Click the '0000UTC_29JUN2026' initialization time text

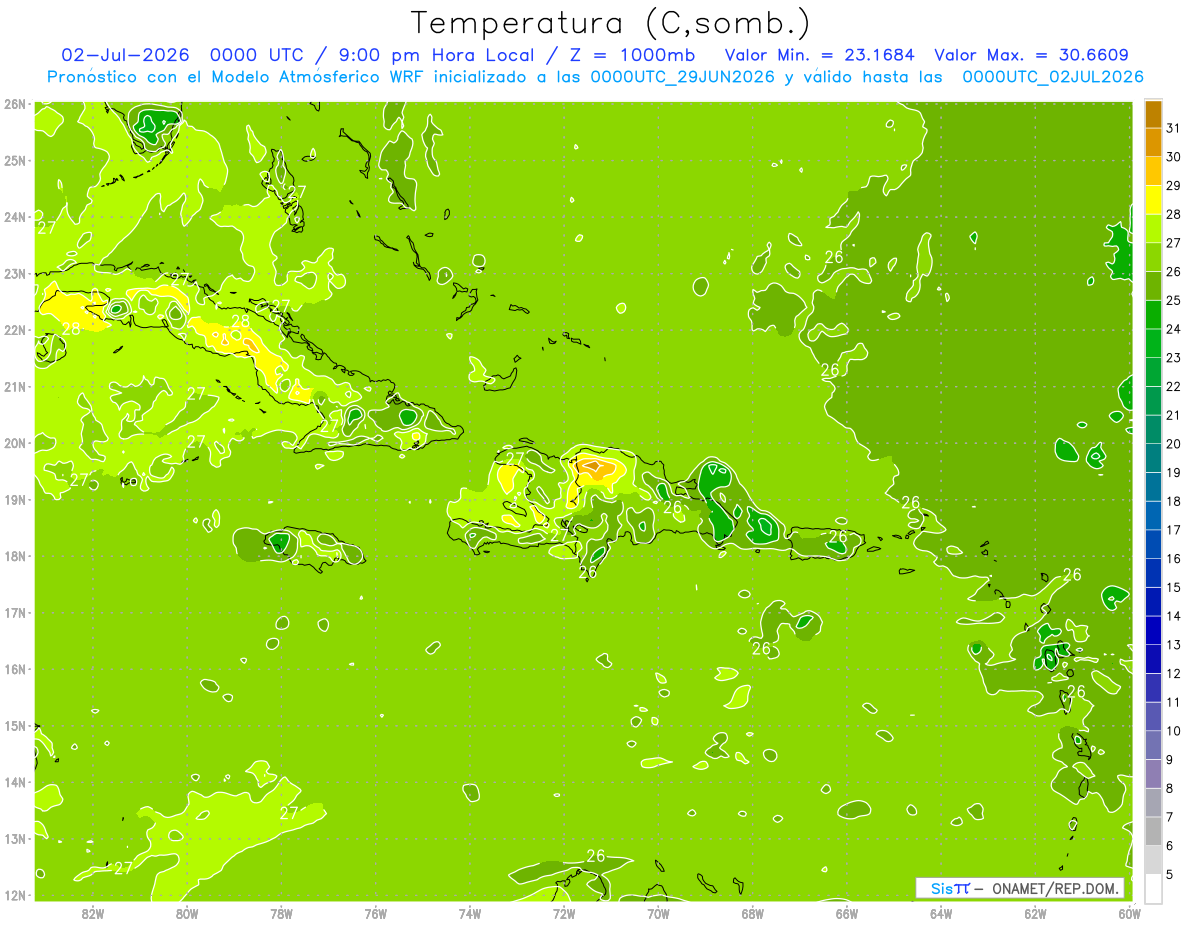coord(682,77)
